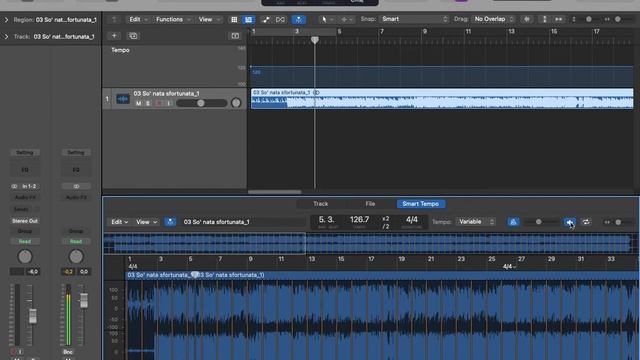Click the global tracks configure icon
Viewport: 640px width, 360px height.
pos(235,36)
